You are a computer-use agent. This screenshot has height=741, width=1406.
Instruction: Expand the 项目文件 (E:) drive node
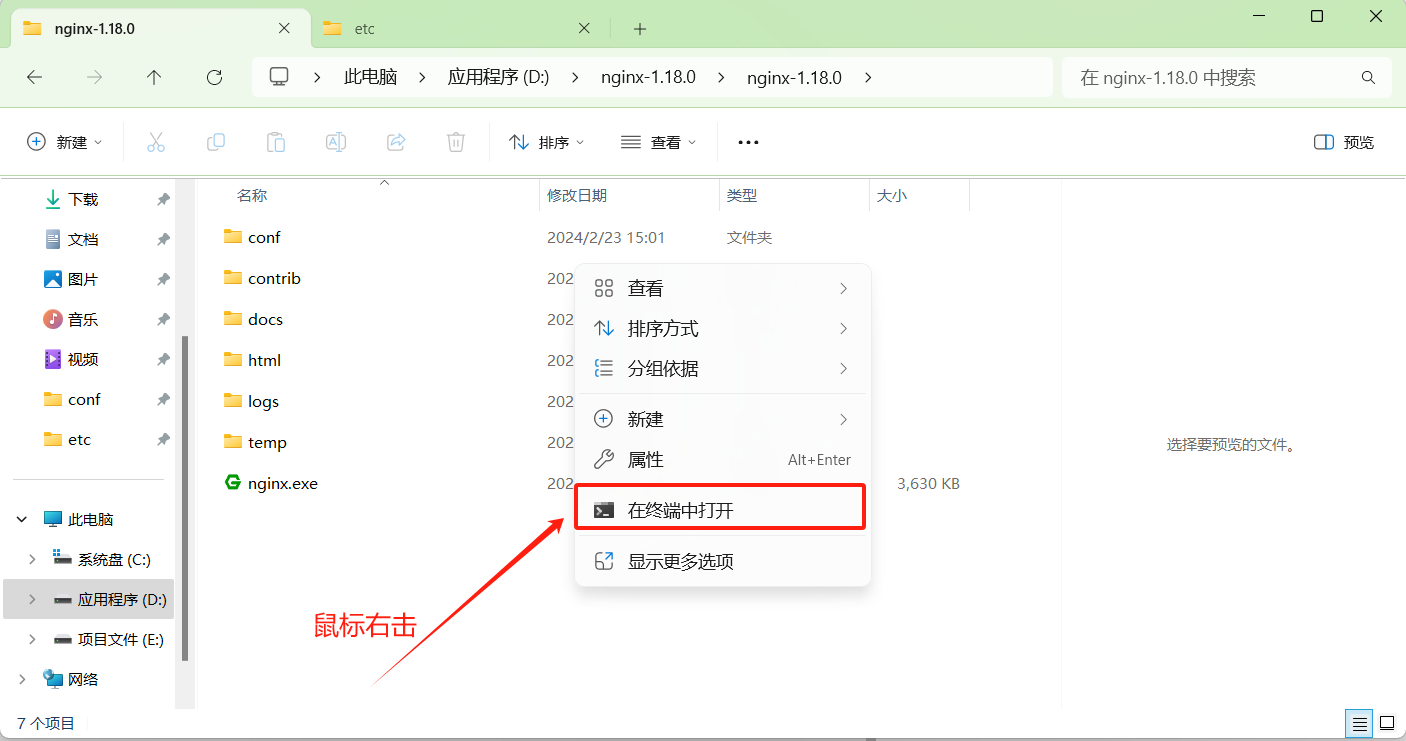32,639
